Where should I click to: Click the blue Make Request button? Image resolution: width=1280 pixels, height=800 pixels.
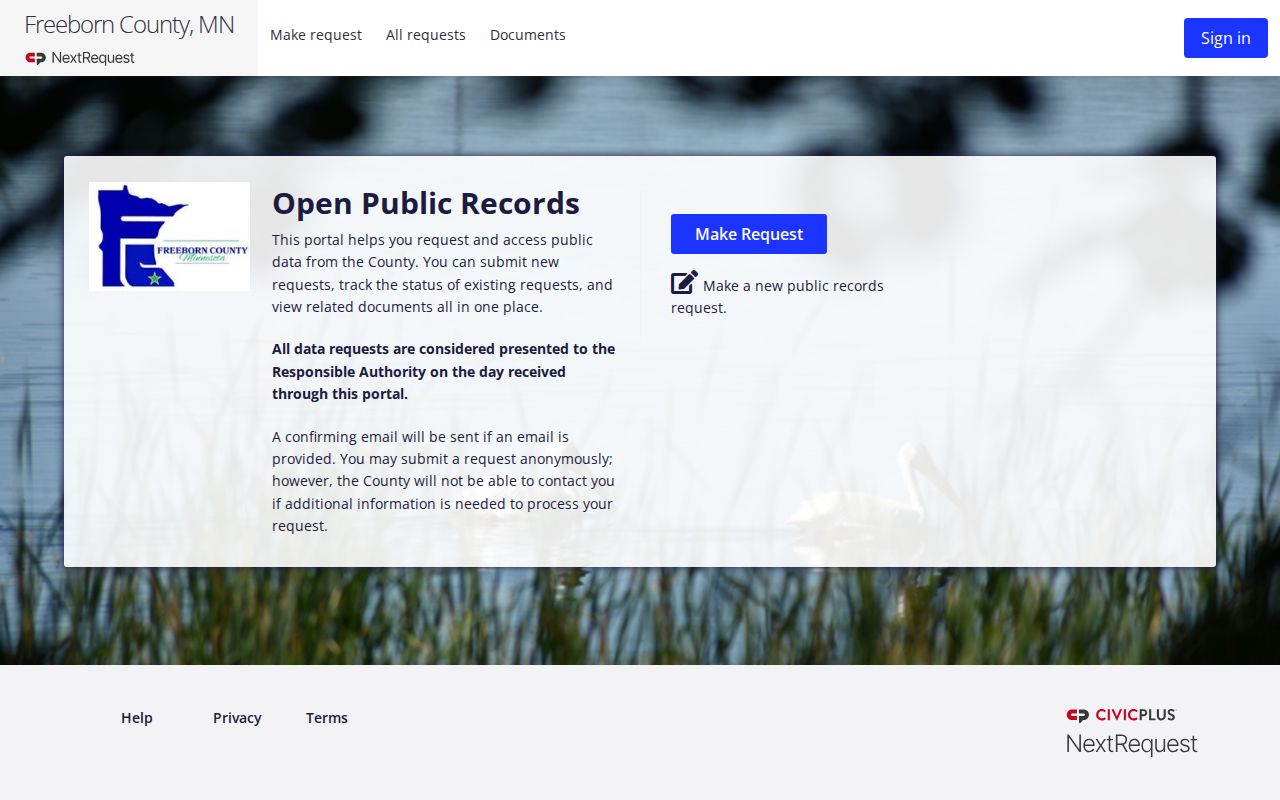pos(749,234)
